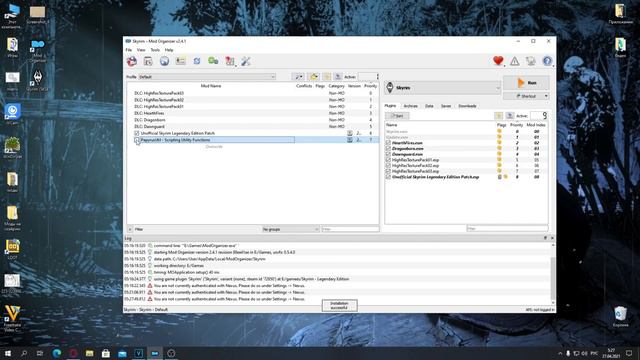Toggle Unofficial Skyrim Legendary Edition Patch mod checkbox
This screenshot has height=360, width=640.
pyautogui.click(x=137, y=133)
